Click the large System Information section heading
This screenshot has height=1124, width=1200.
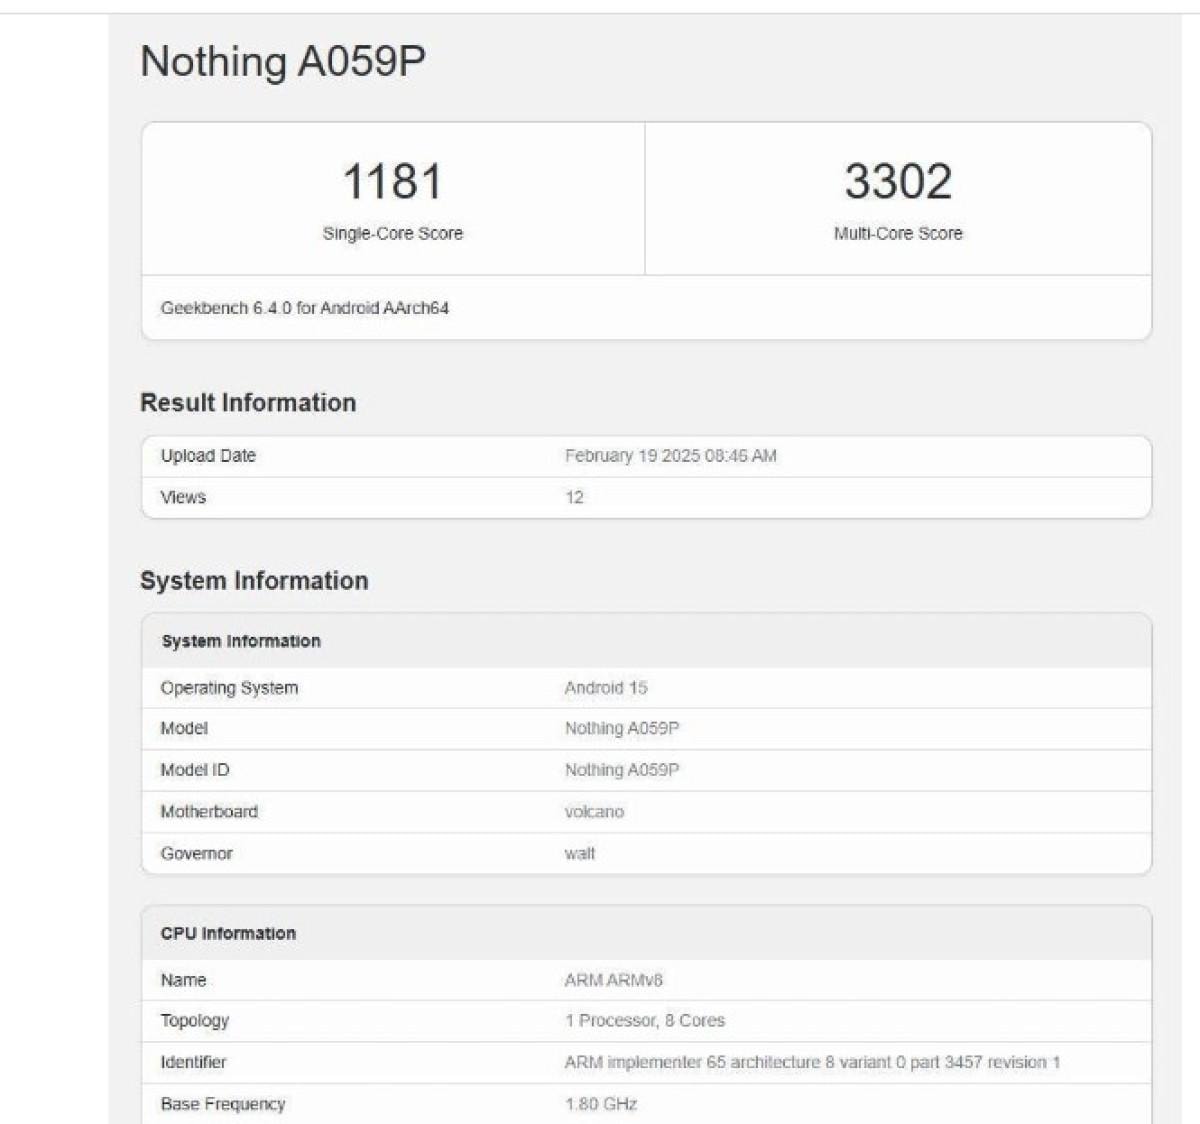tap(254, 581)
